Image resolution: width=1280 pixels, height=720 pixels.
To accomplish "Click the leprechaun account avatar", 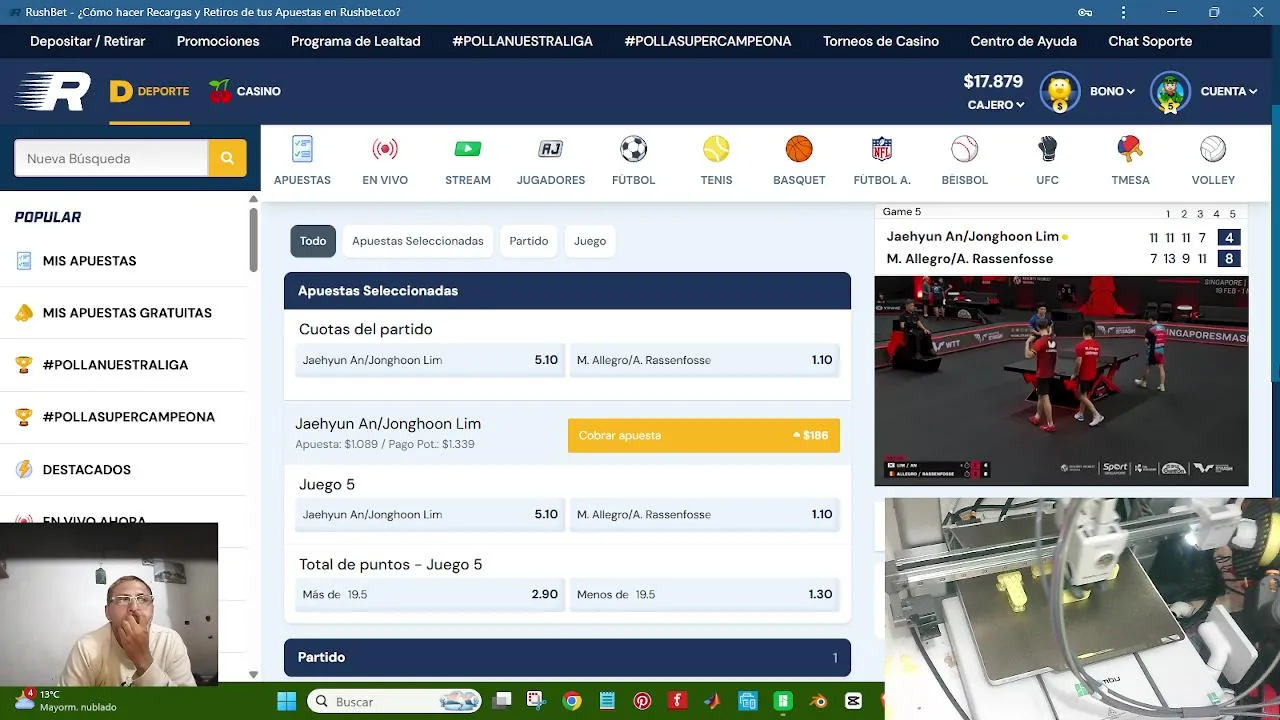I will click(x=1170, y=91).
